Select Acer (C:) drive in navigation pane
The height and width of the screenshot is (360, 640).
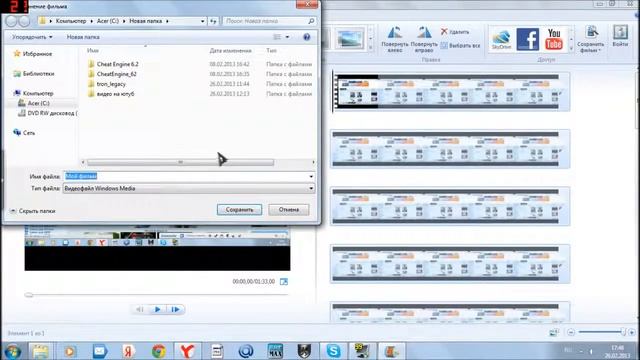[x=34, y=104]
